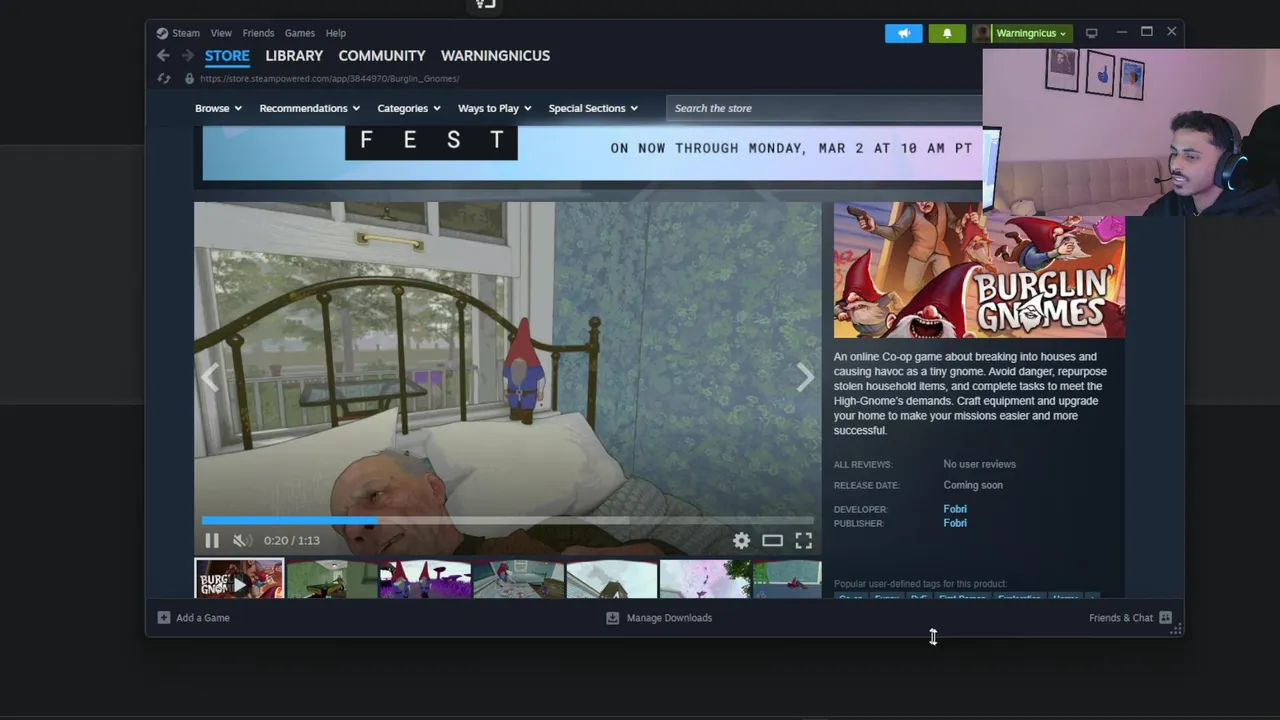1280x720 pixels.
Task: Click the Steam logo icon in menu bar
Action: click(x=162, y=33)
